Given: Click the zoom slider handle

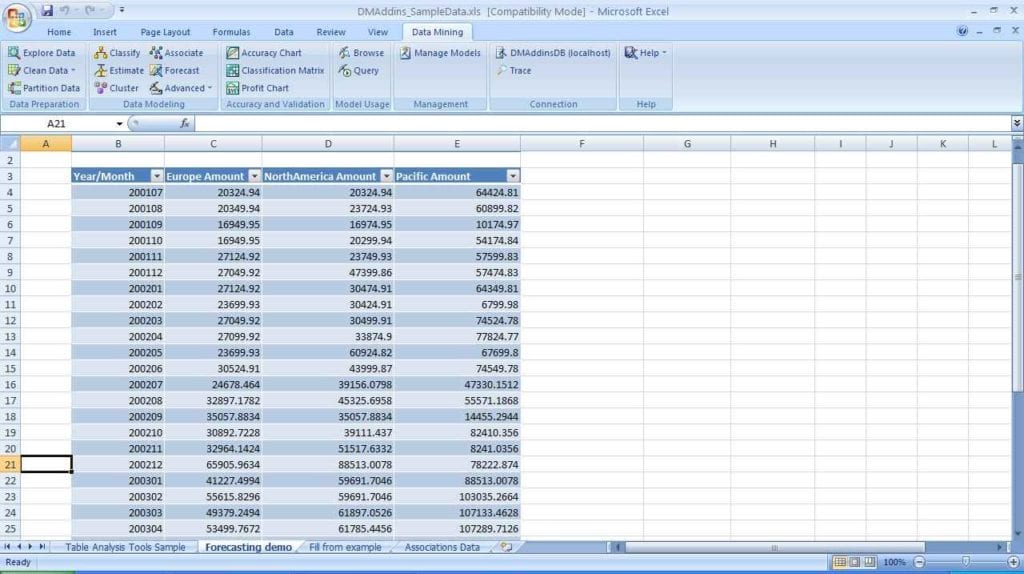Looking at the screenshot, I should pyautogui.click(x=966, y=562).
